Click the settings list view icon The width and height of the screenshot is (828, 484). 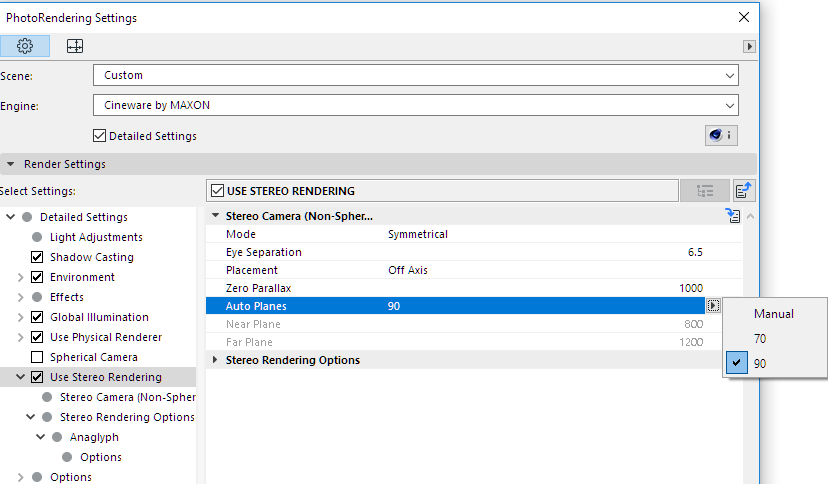coord(704,191)
